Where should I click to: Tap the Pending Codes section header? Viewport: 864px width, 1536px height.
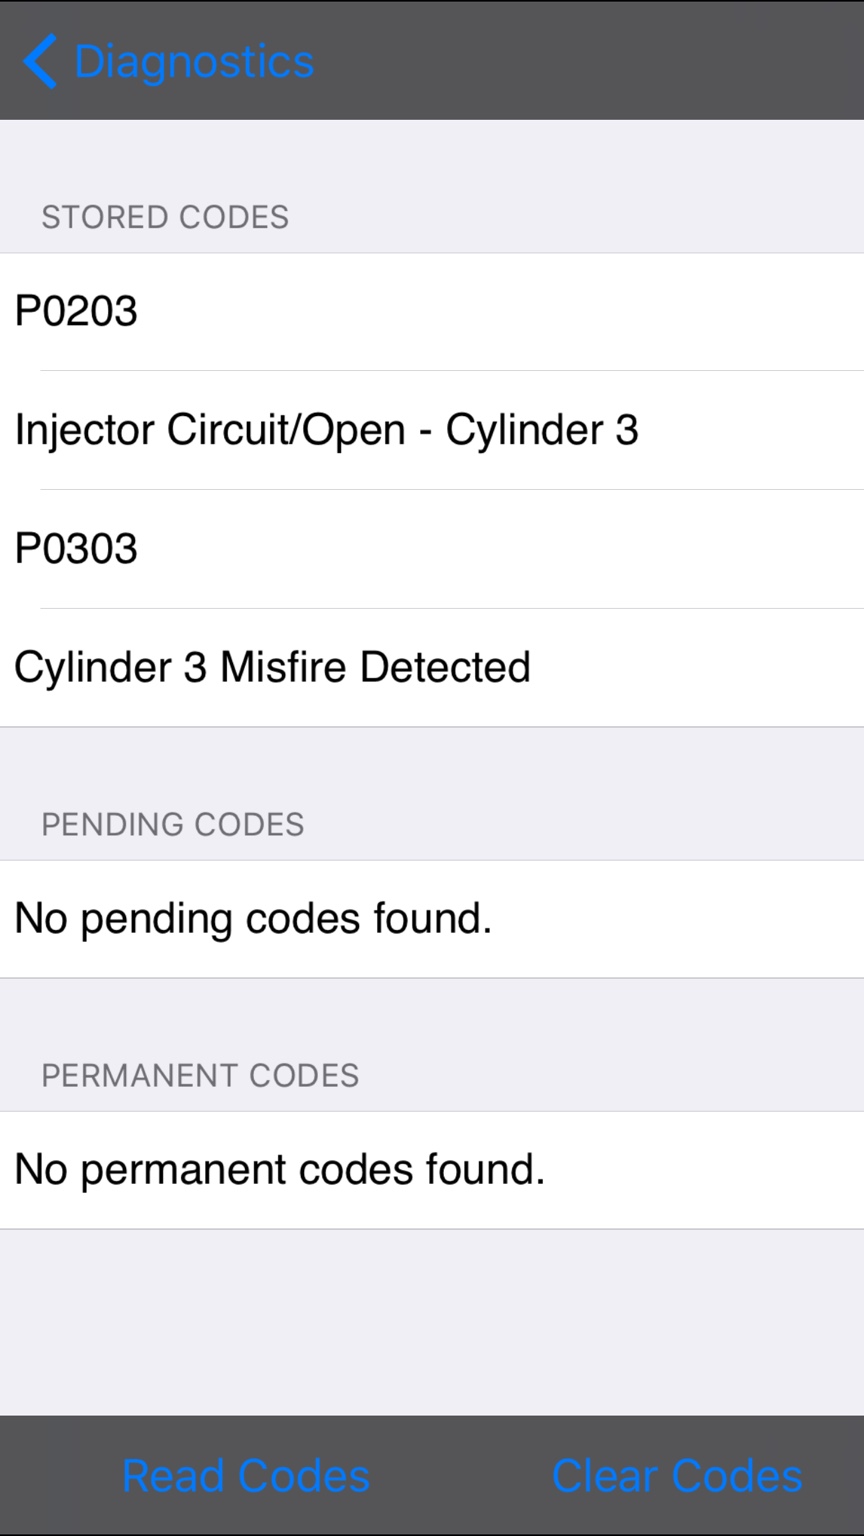point(173,824)
